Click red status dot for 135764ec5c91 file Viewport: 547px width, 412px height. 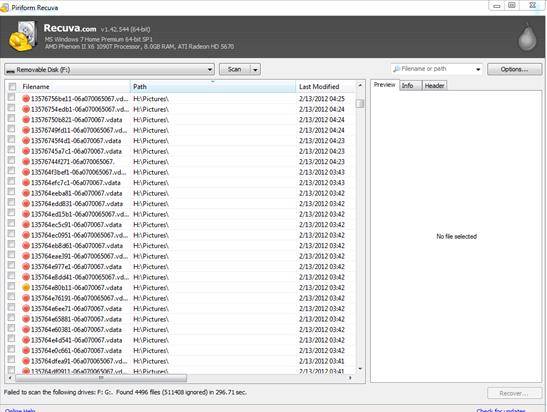tap(26, 225)
